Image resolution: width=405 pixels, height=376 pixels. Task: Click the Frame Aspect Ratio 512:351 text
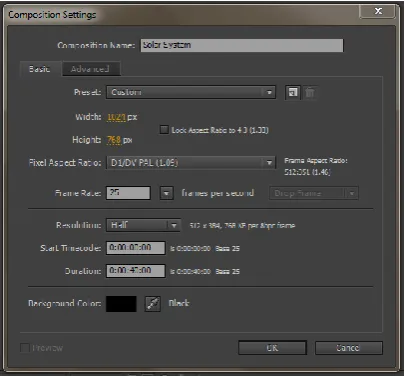307,172
